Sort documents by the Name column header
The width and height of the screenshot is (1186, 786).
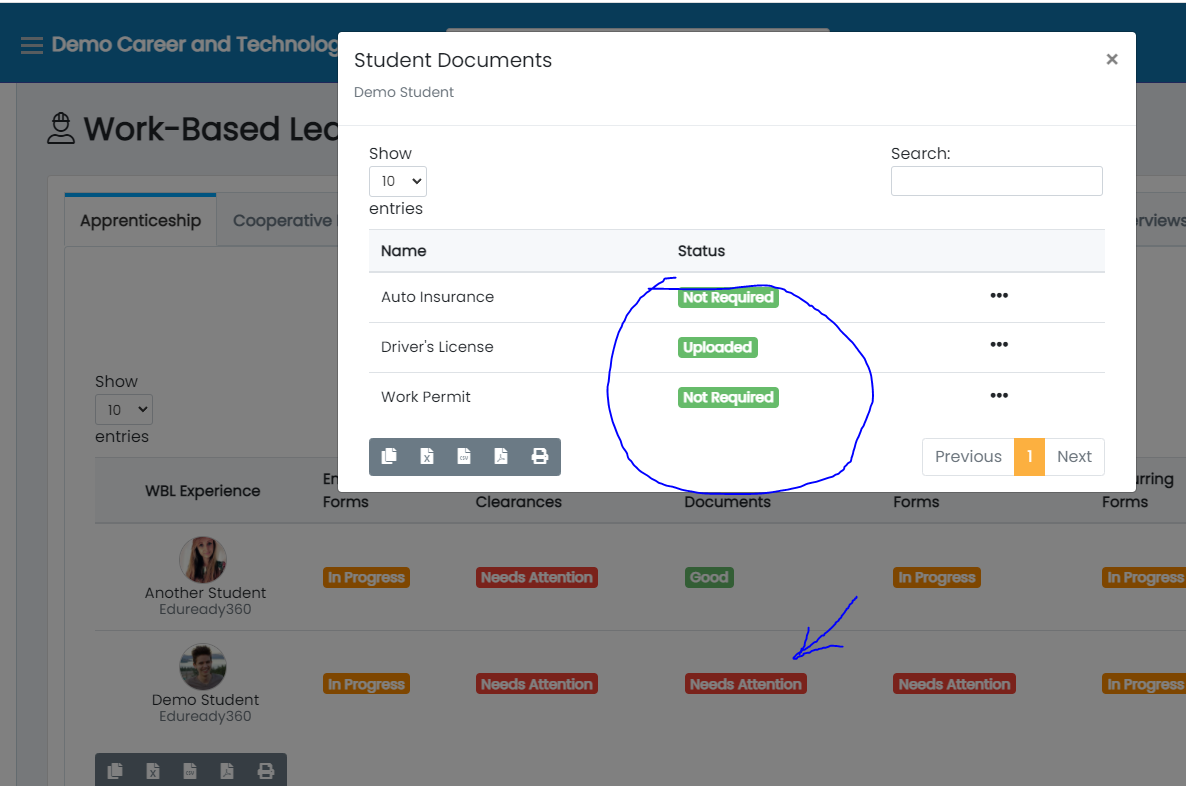pos(404,251)
